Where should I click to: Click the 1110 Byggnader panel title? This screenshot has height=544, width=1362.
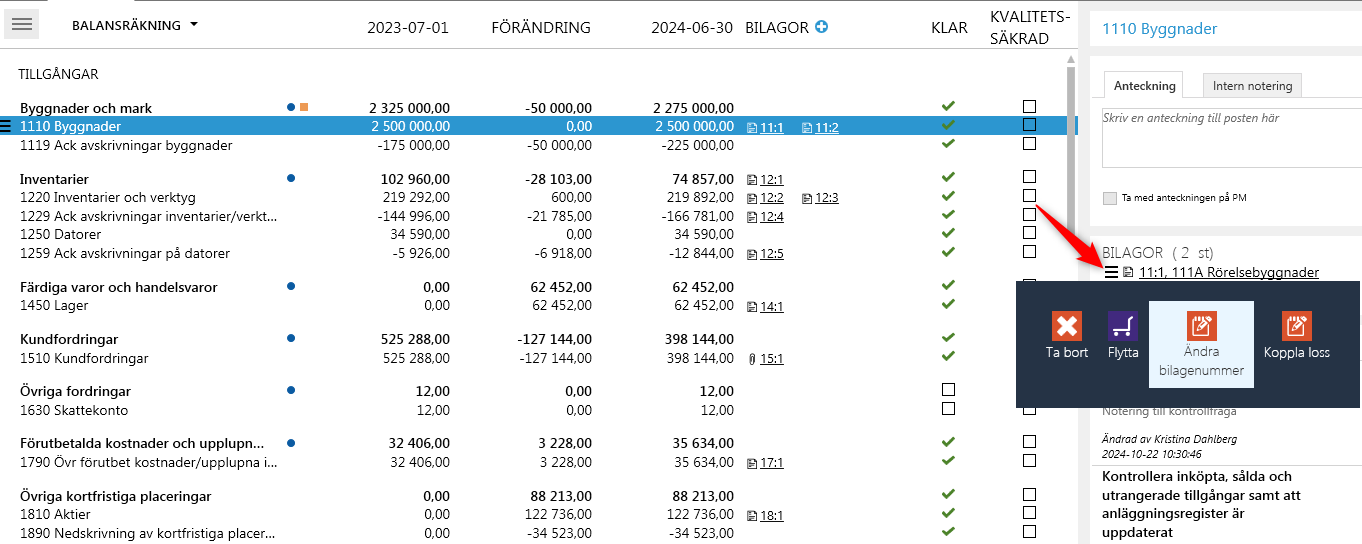click(x=1160, y=29)
